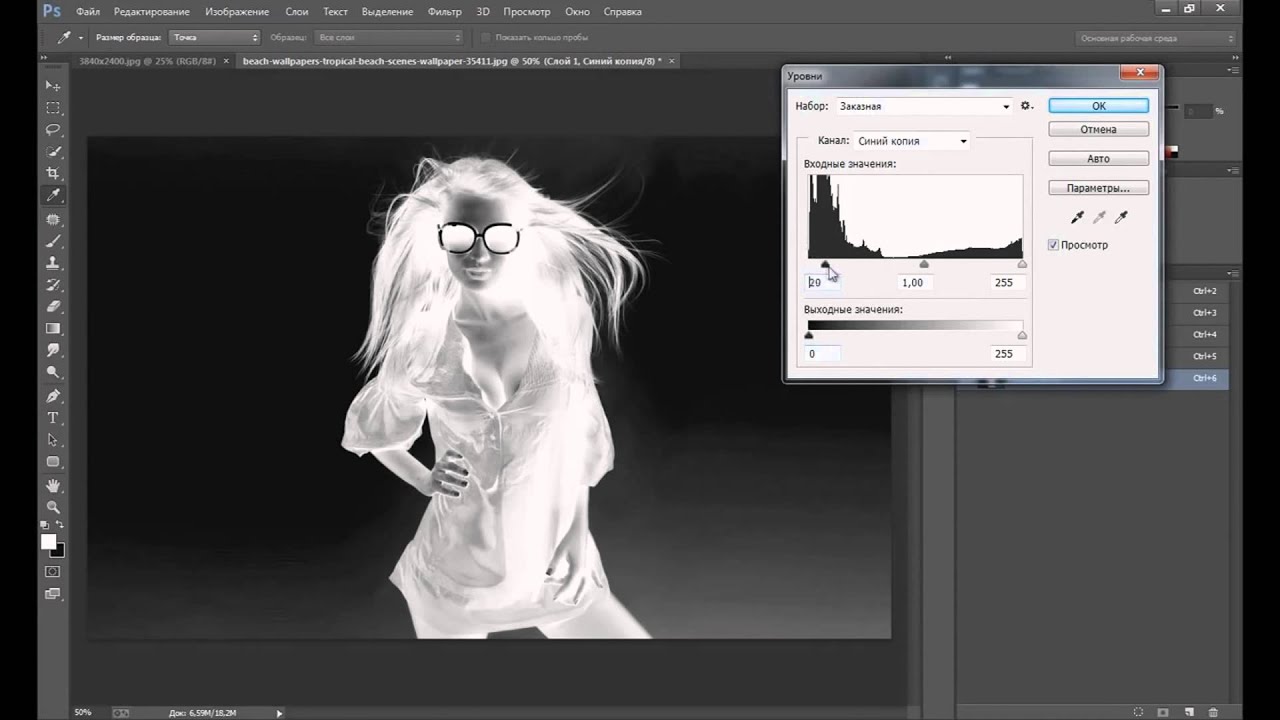The height and width of the screenshot is (720, 1280).
Task: Focus the input shadow value field showing 20
Action: point(823,282)
